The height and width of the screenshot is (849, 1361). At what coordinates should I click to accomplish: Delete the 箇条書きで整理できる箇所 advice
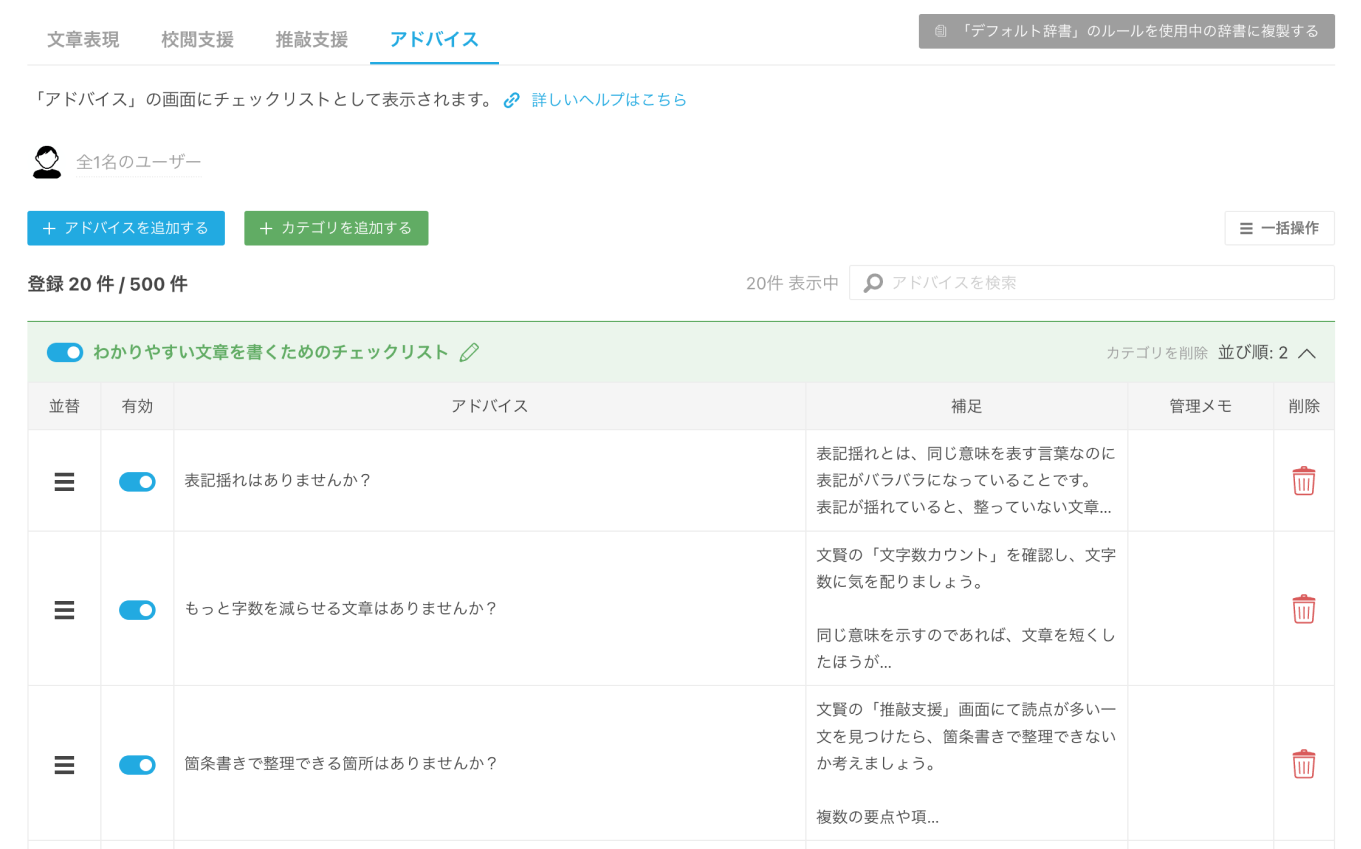[1304, 764]
